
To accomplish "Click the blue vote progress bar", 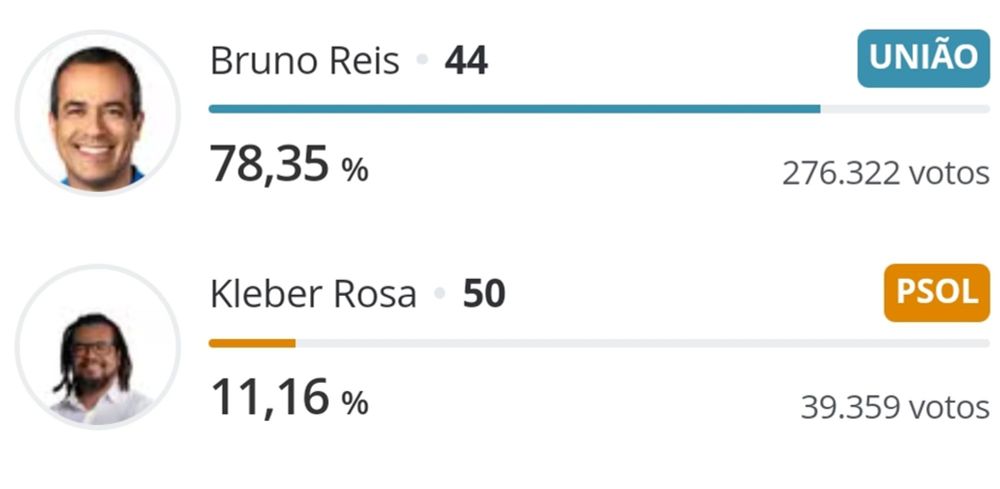I will pos(515,109).
